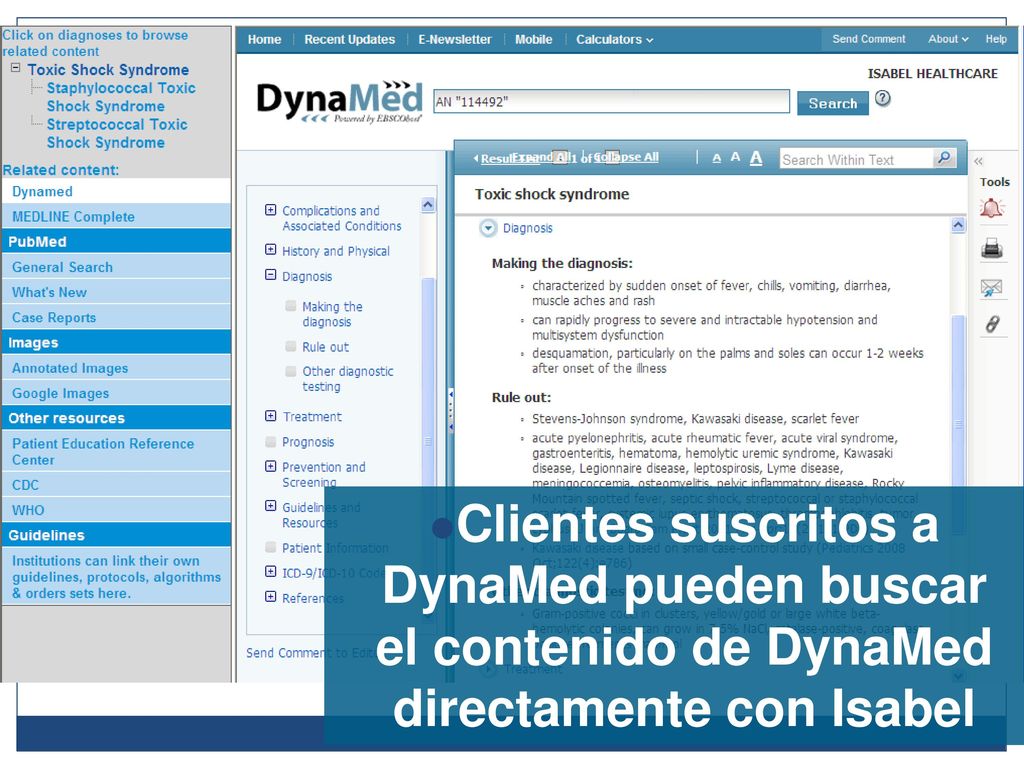Select the Making the diagnosis outline item
The image size is (1024, 768).
click(332, 314)
